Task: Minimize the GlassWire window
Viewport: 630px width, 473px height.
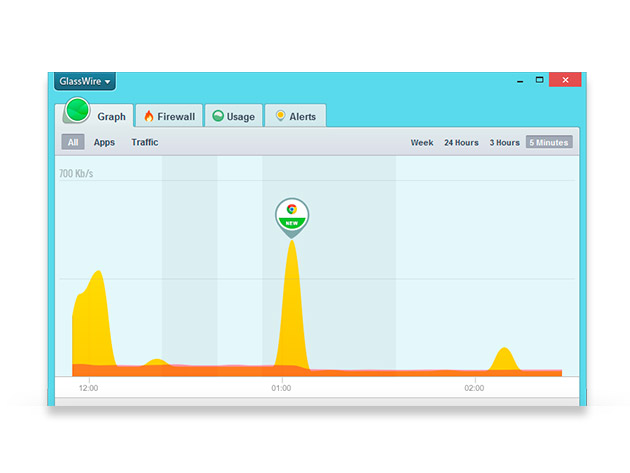Action: point(520,81)
